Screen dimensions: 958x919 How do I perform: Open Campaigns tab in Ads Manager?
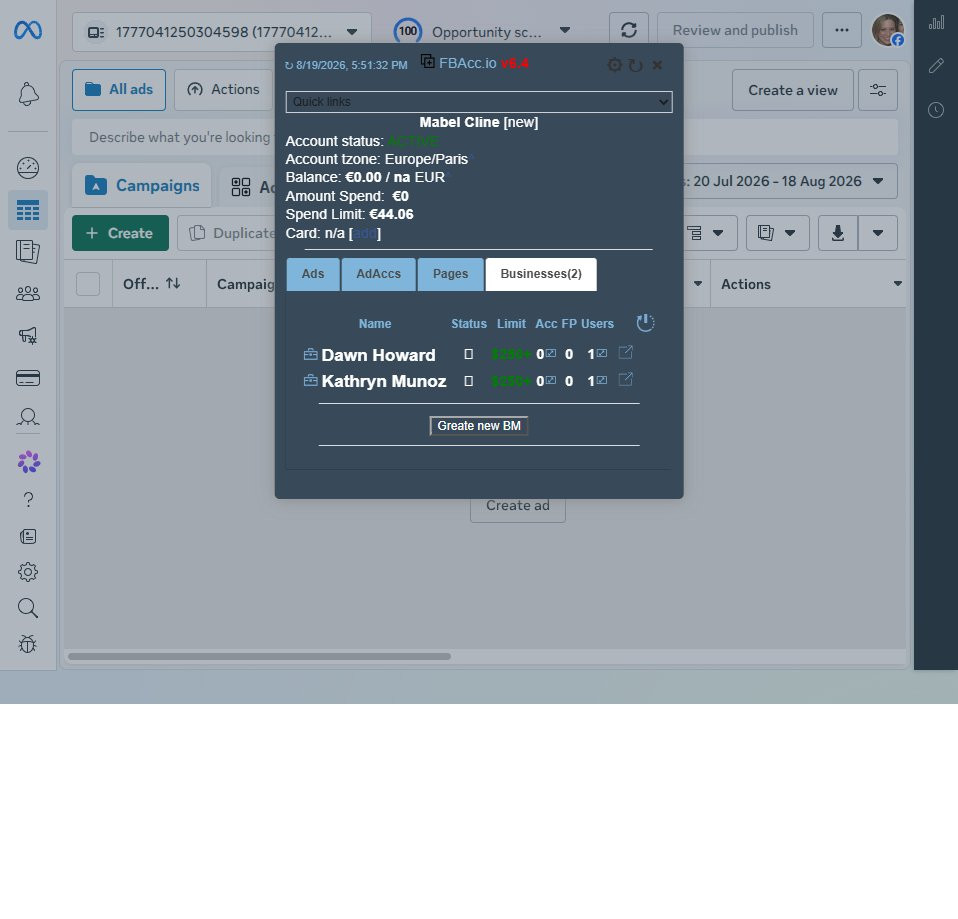pos(142,185)
